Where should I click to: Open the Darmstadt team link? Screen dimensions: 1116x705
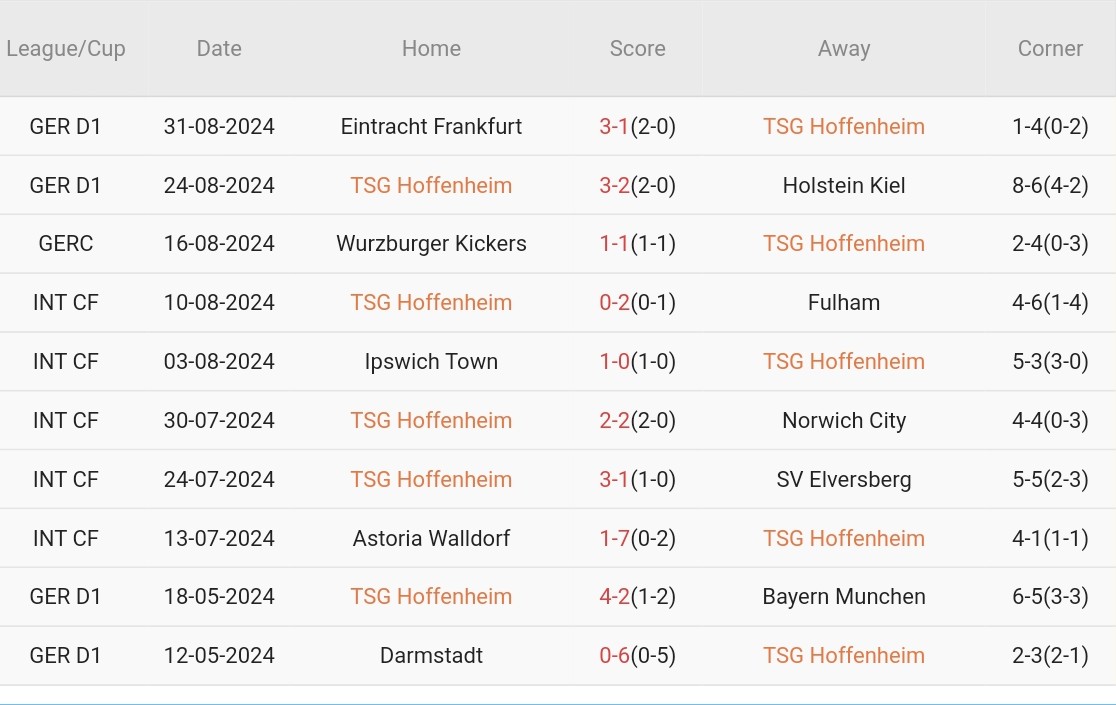click(x=431, y=656)
